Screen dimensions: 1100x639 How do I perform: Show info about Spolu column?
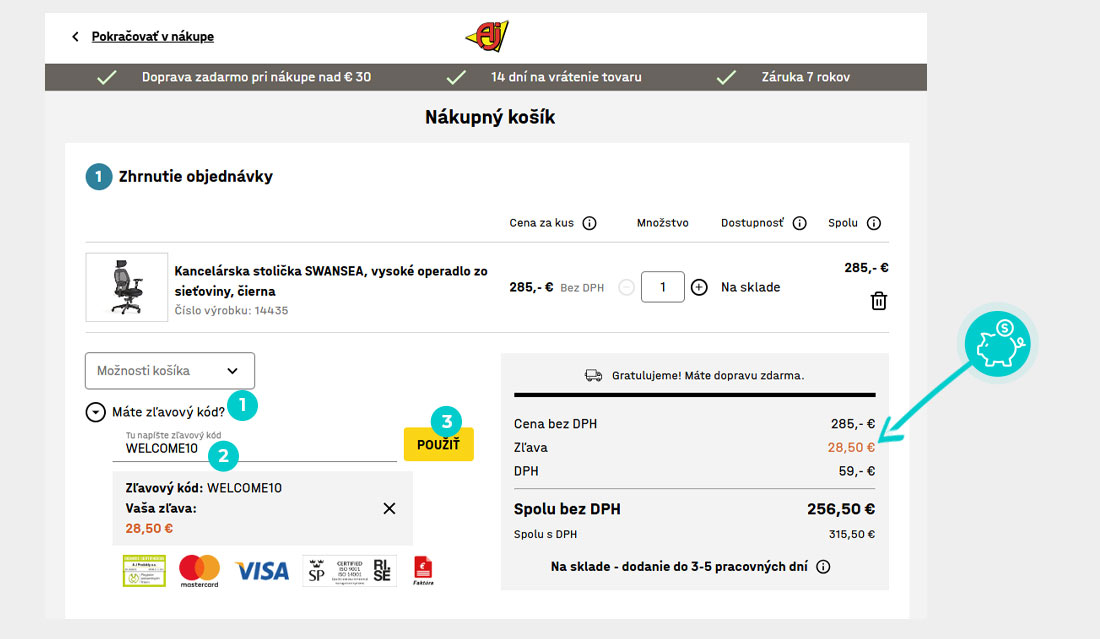pyautogui.click(x=873, y=223)
